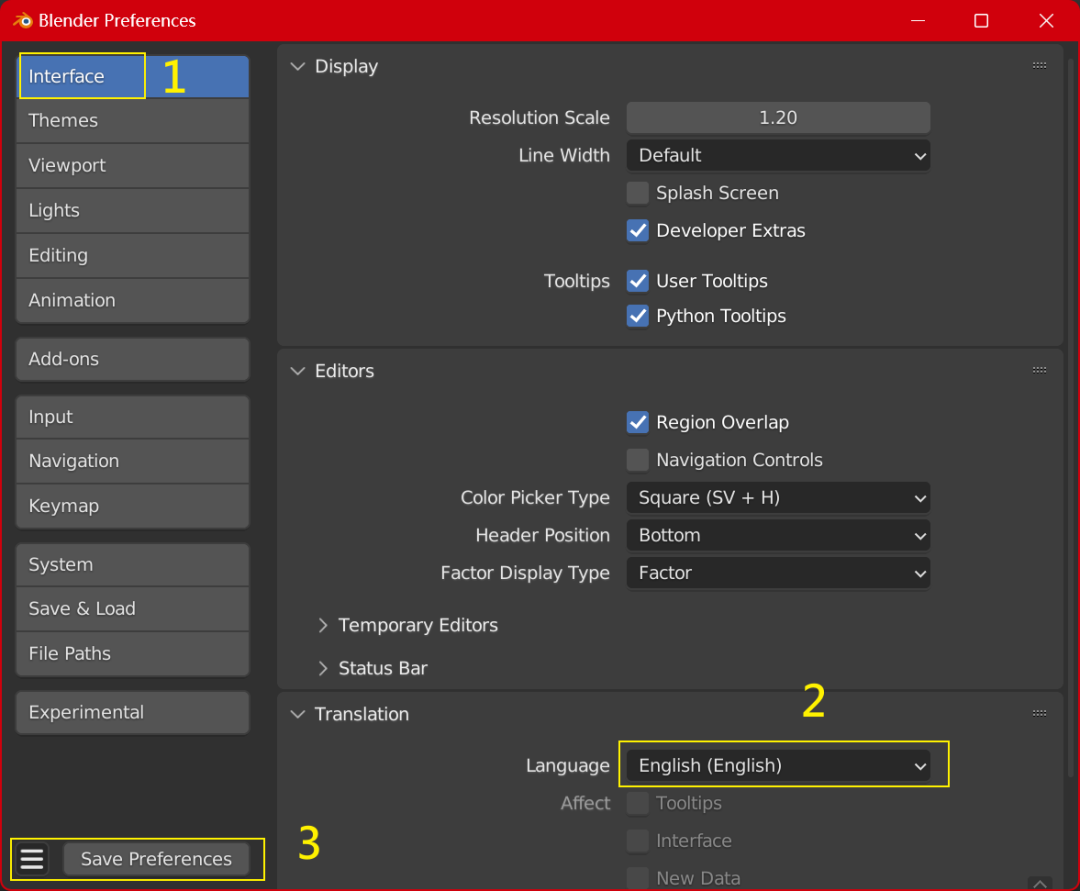This screenshot has width=1080, height=891.
Task: Select the Experimental tab
Action: pyautogui.click(x=133, y=713)
